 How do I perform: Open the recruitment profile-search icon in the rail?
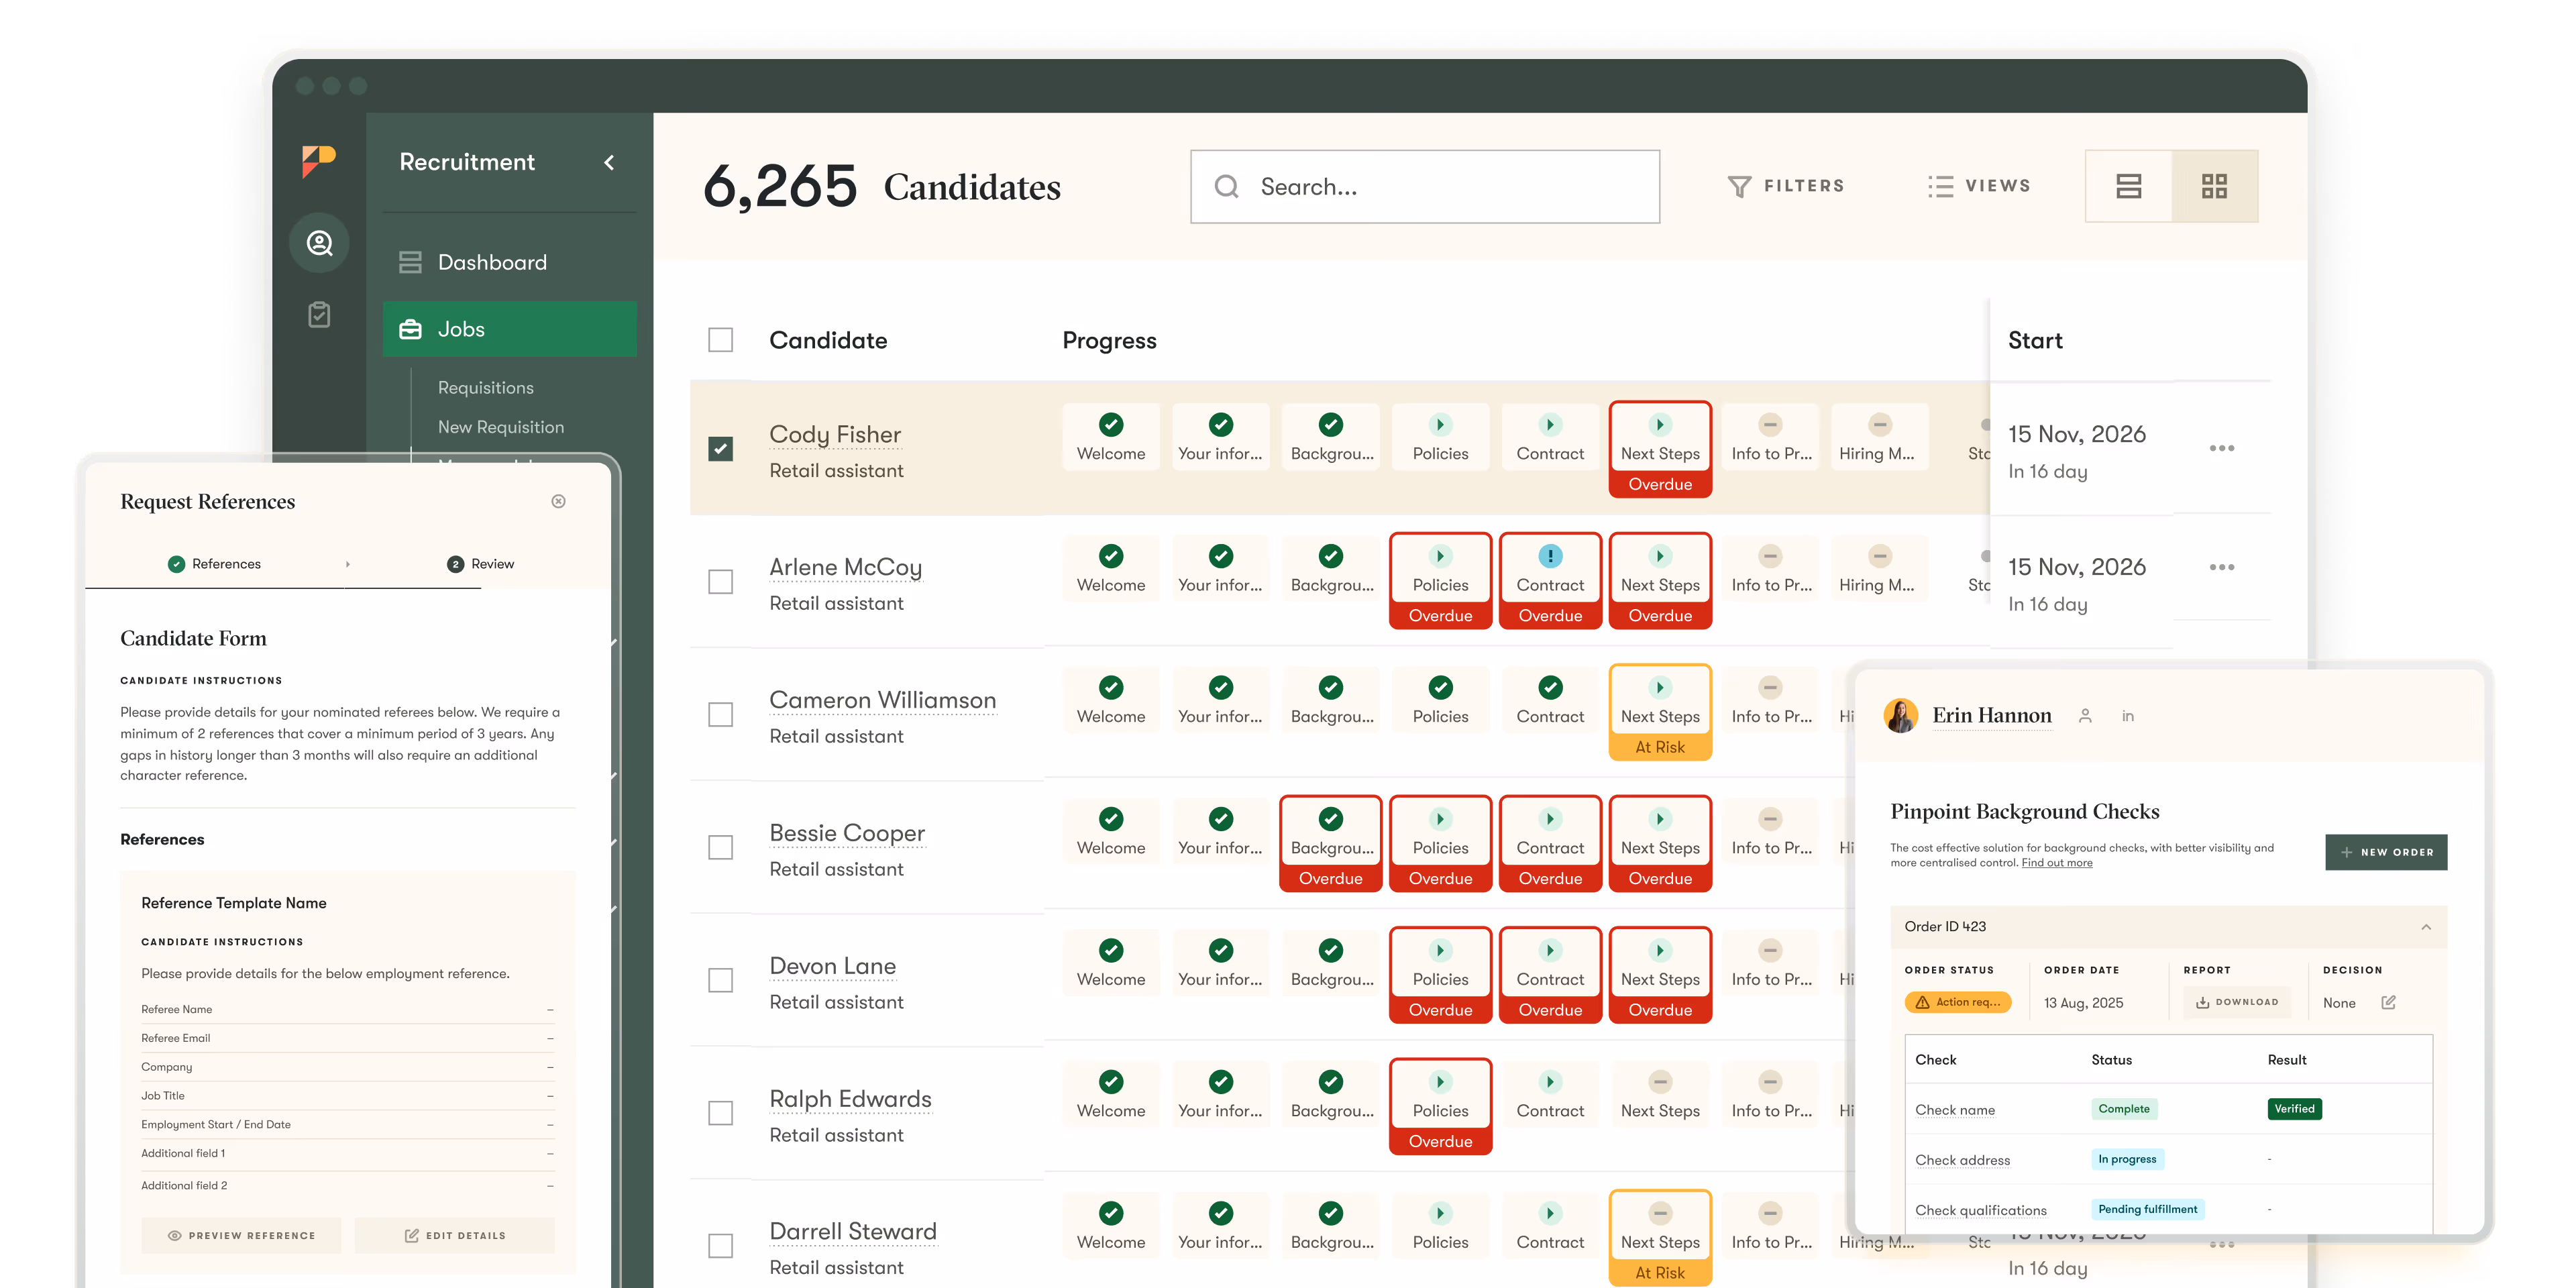(x=319, y=243)
